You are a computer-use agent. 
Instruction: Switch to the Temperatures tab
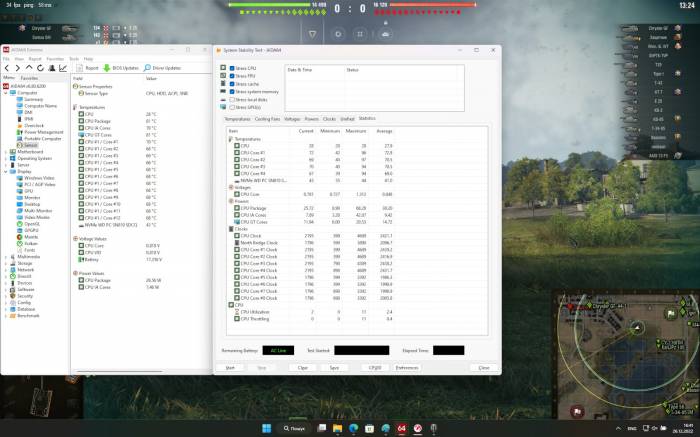point(237,119)
